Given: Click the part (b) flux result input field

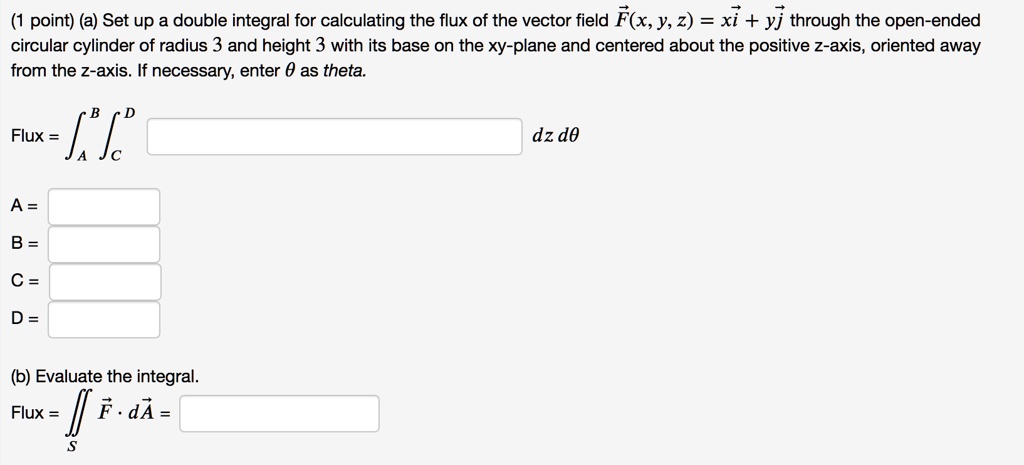Looking at the screenshot, I should 279,413.
